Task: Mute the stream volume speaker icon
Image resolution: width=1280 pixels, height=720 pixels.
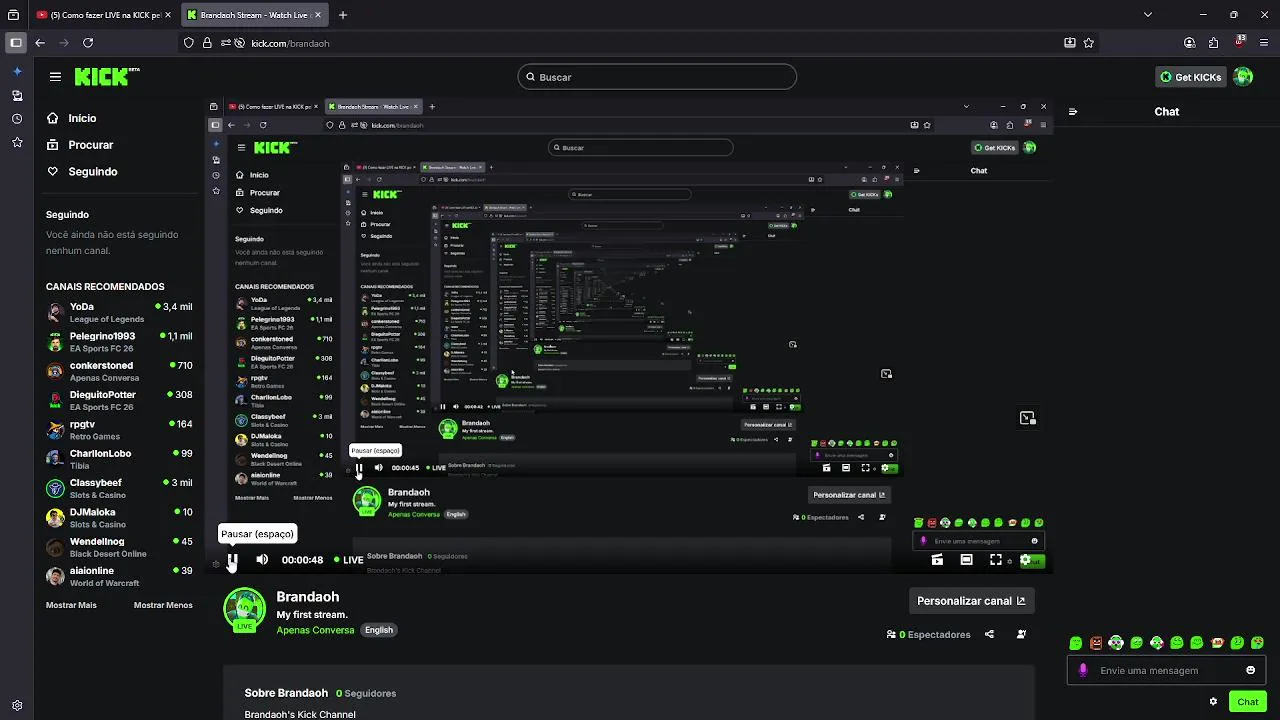Action: (262, 560)
